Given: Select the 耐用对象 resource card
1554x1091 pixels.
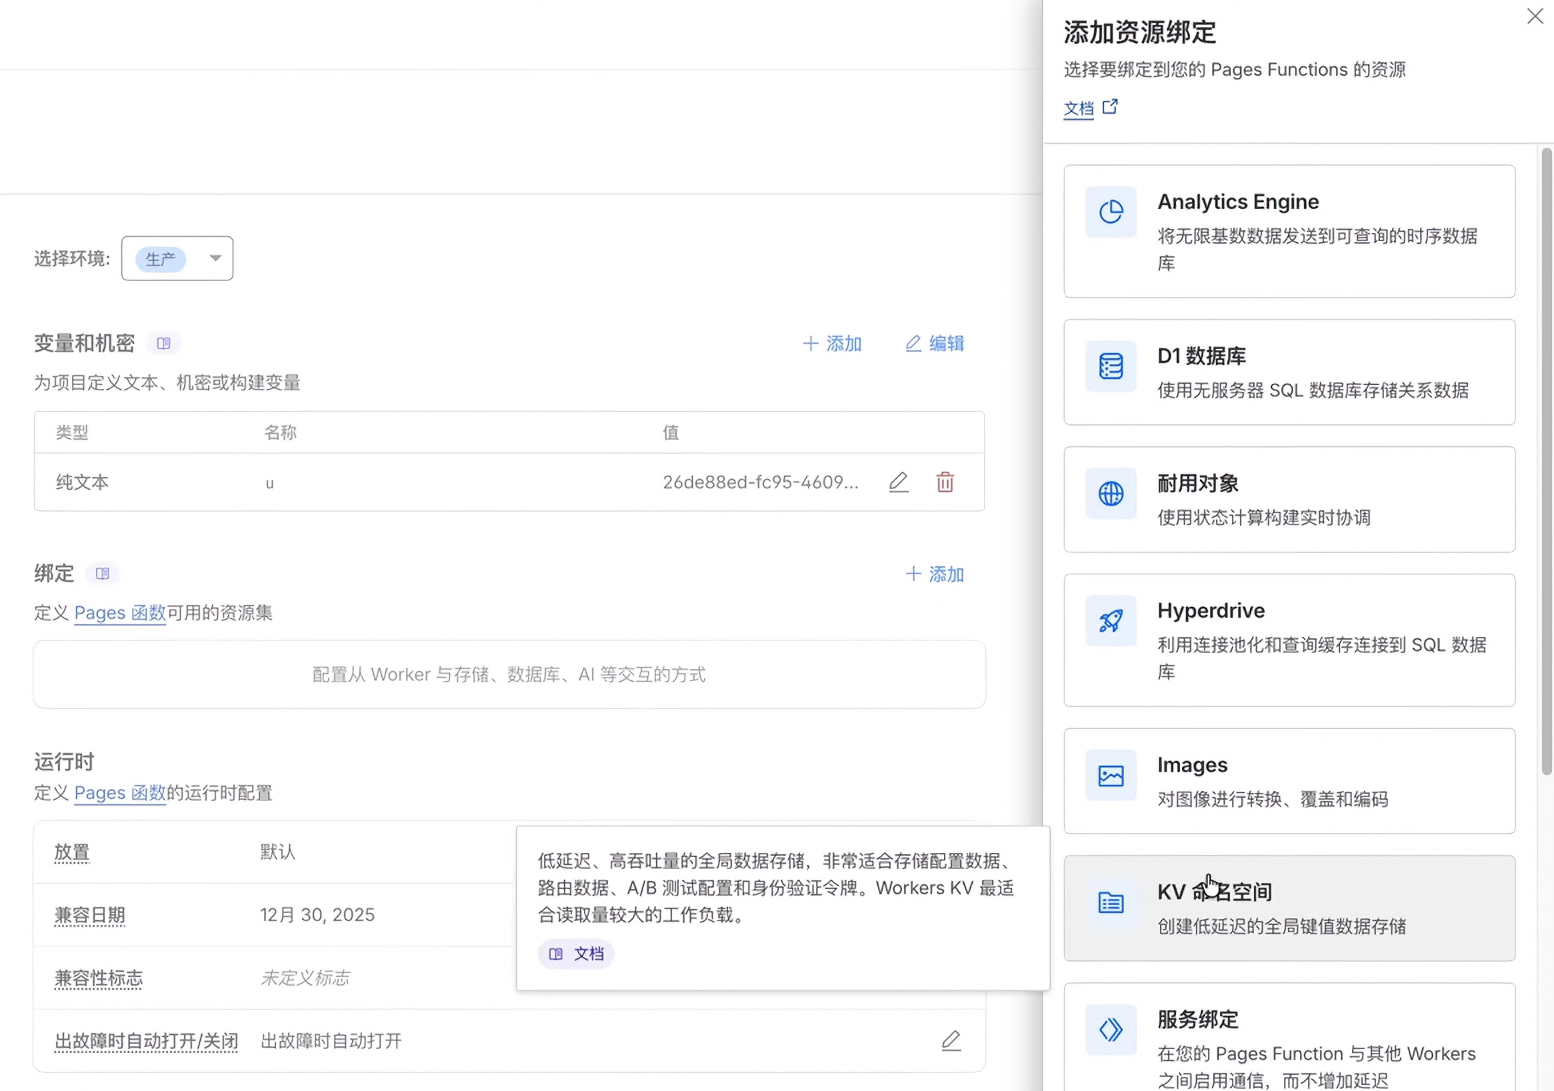Looking at the screenshot, I should point(1289,499).
